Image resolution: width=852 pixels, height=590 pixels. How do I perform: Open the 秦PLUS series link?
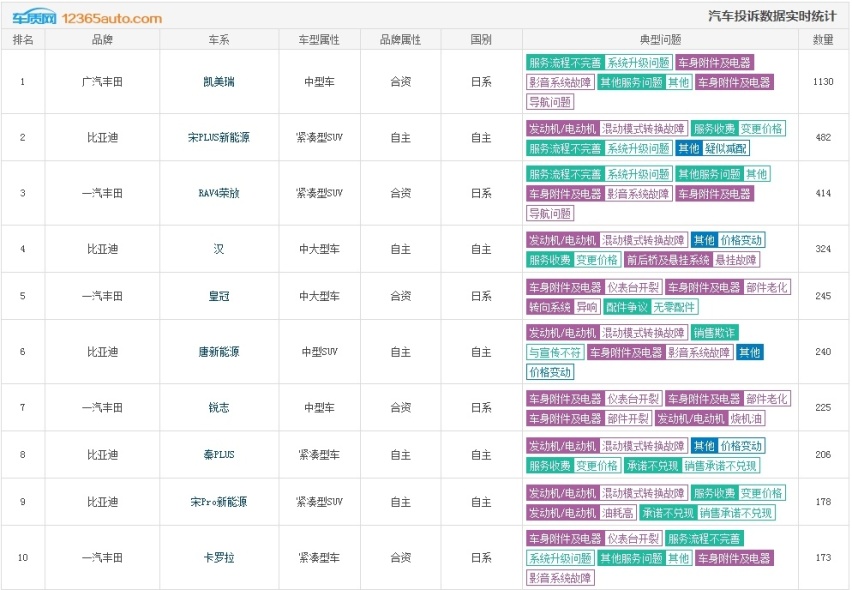218,455
